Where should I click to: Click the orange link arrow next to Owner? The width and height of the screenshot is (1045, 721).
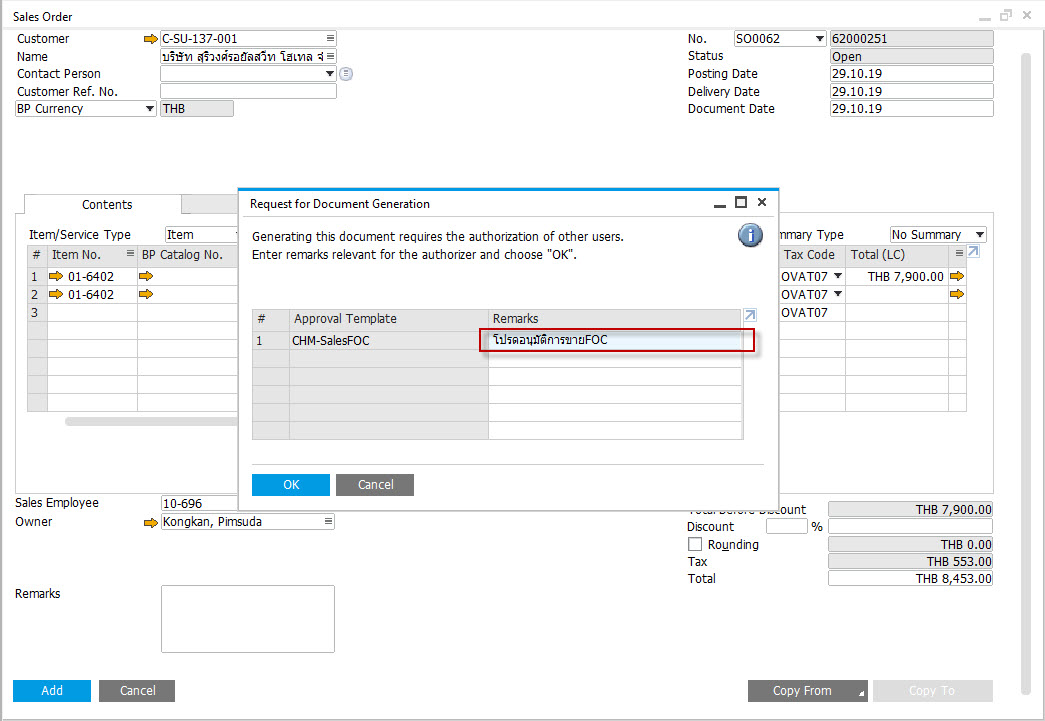[151, 522]
